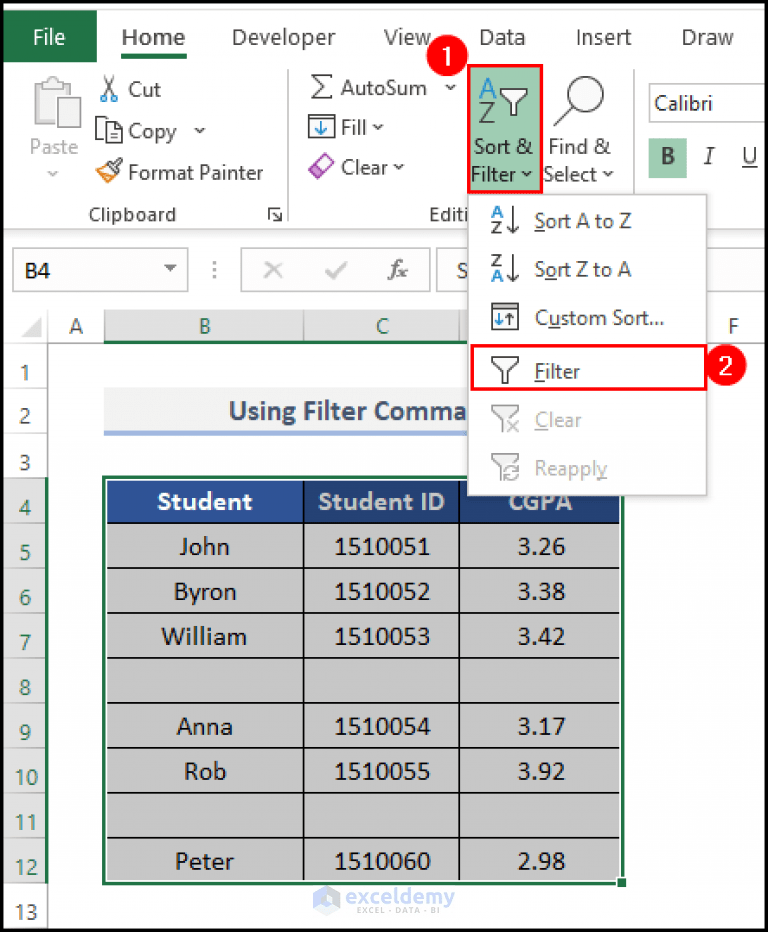Expand the Copy dropdown arrow
Image resolution: width=768 pixels, height=932 pixels.
click(200, 130)
